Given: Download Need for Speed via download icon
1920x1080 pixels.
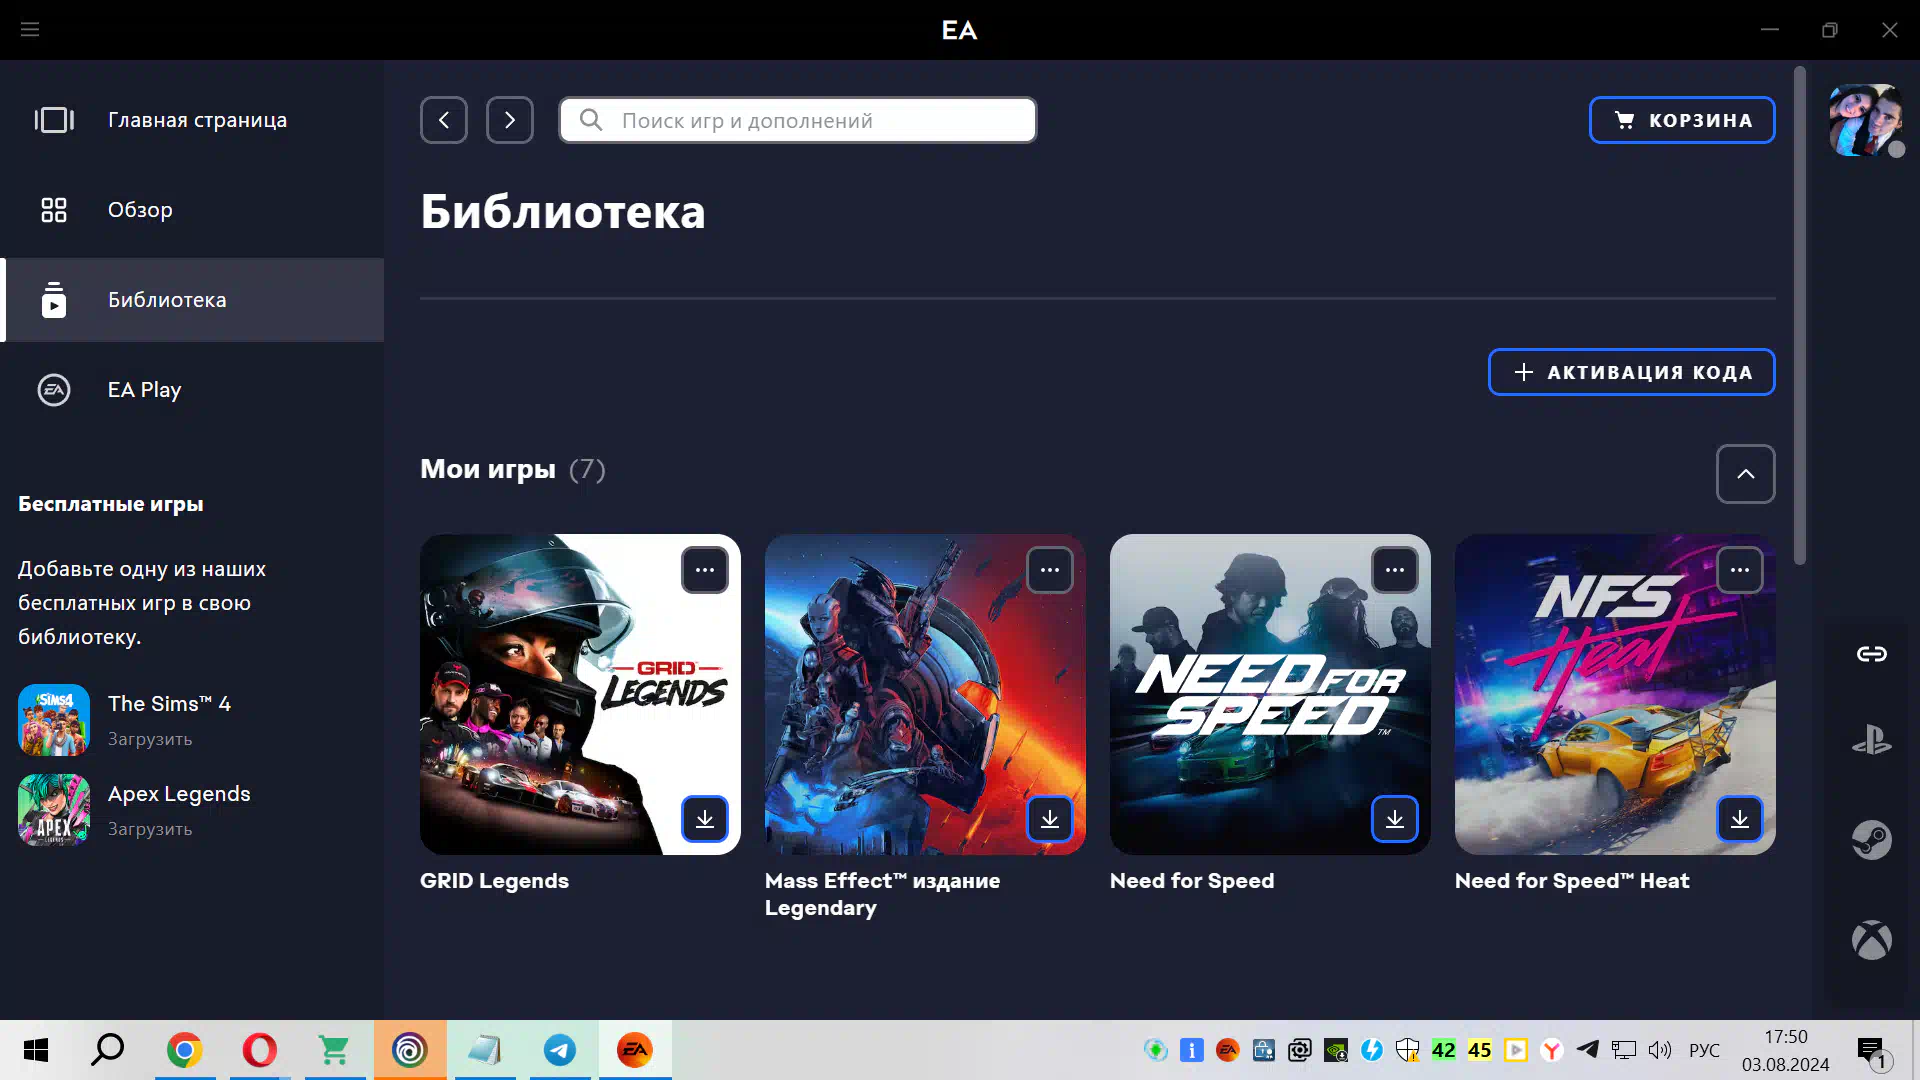Looking at the screenshot, I should point(1395,819).
